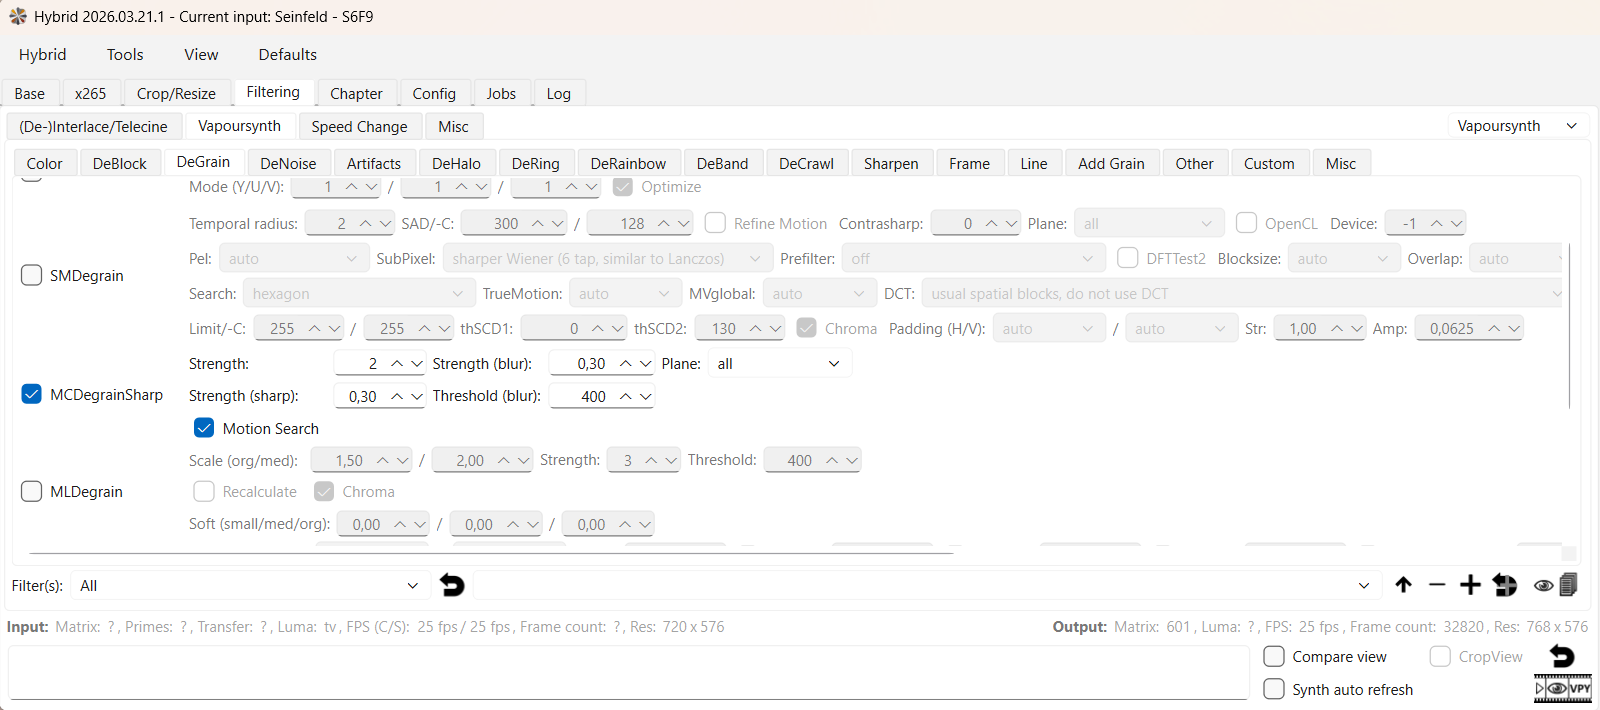Enable the SMDegrain checkbox
1600x710 pixels.
pyautogui.click(x=31, y=275)
